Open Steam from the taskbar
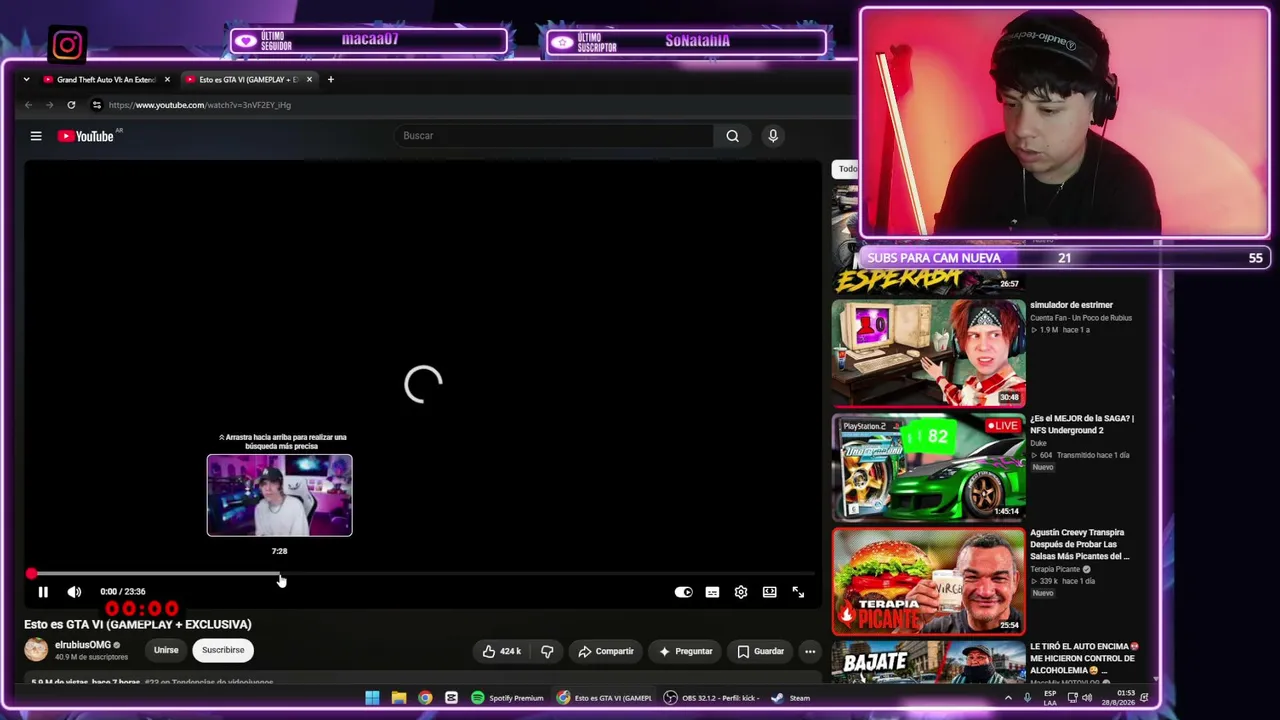1280x720 pixels. click(x=790, y=698)
